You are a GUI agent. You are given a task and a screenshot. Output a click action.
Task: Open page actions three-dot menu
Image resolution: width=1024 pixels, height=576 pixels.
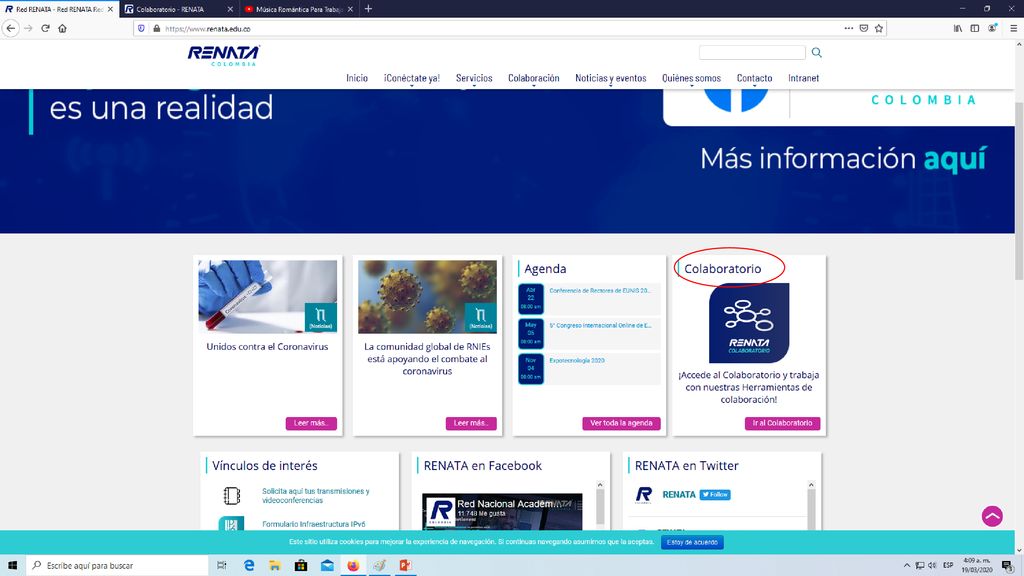(x=848, y=28)
